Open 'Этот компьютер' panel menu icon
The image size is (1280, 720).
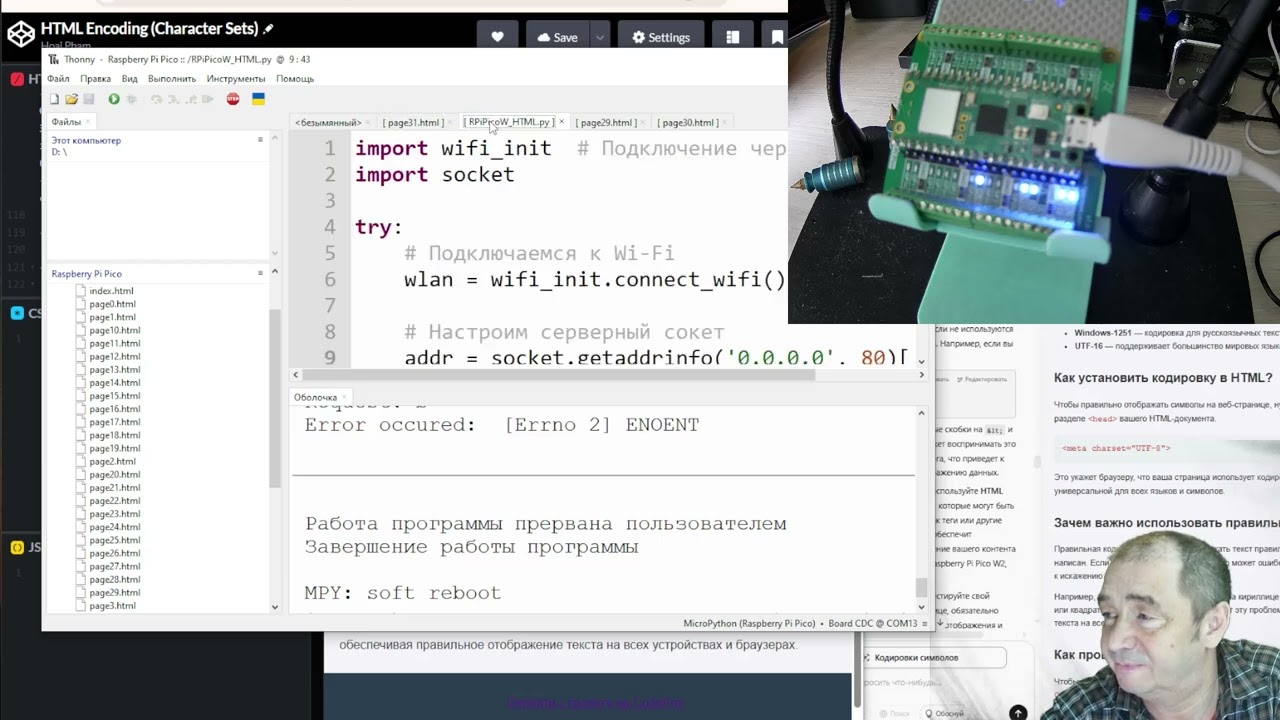[x=260, y=140]
